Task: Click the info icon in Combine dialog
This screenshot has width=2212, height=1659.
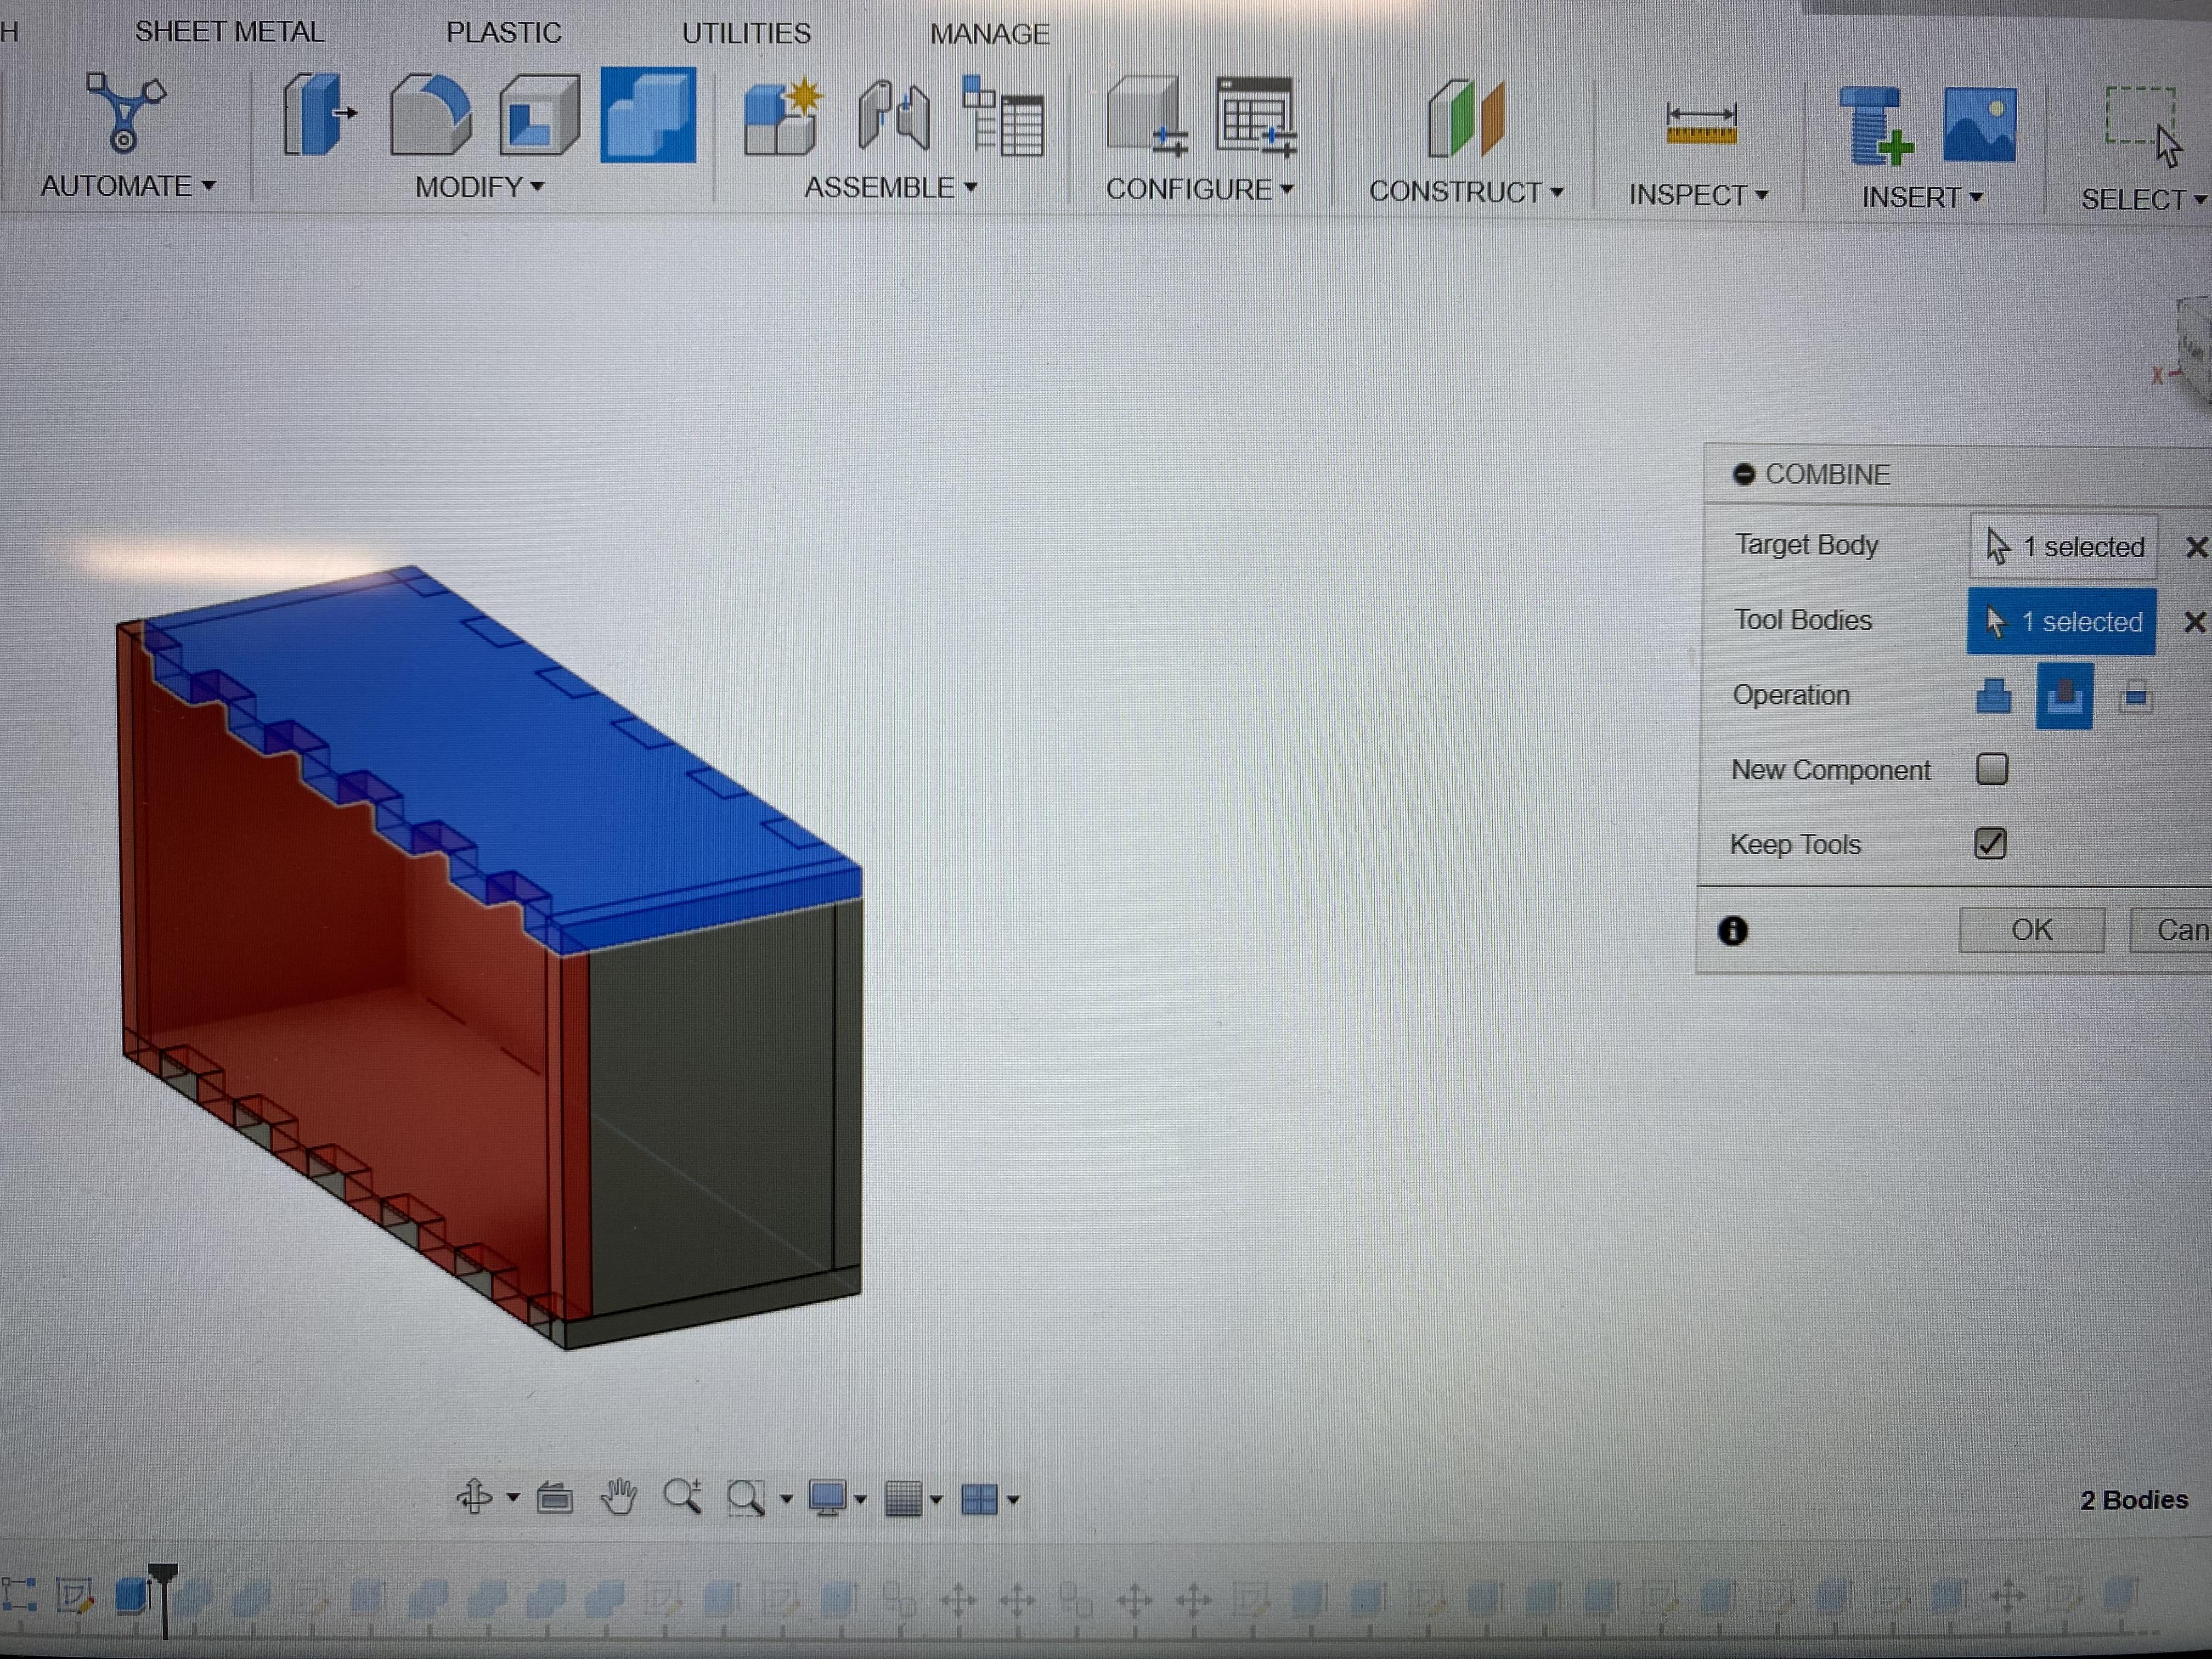Action: pos(1732,931)
